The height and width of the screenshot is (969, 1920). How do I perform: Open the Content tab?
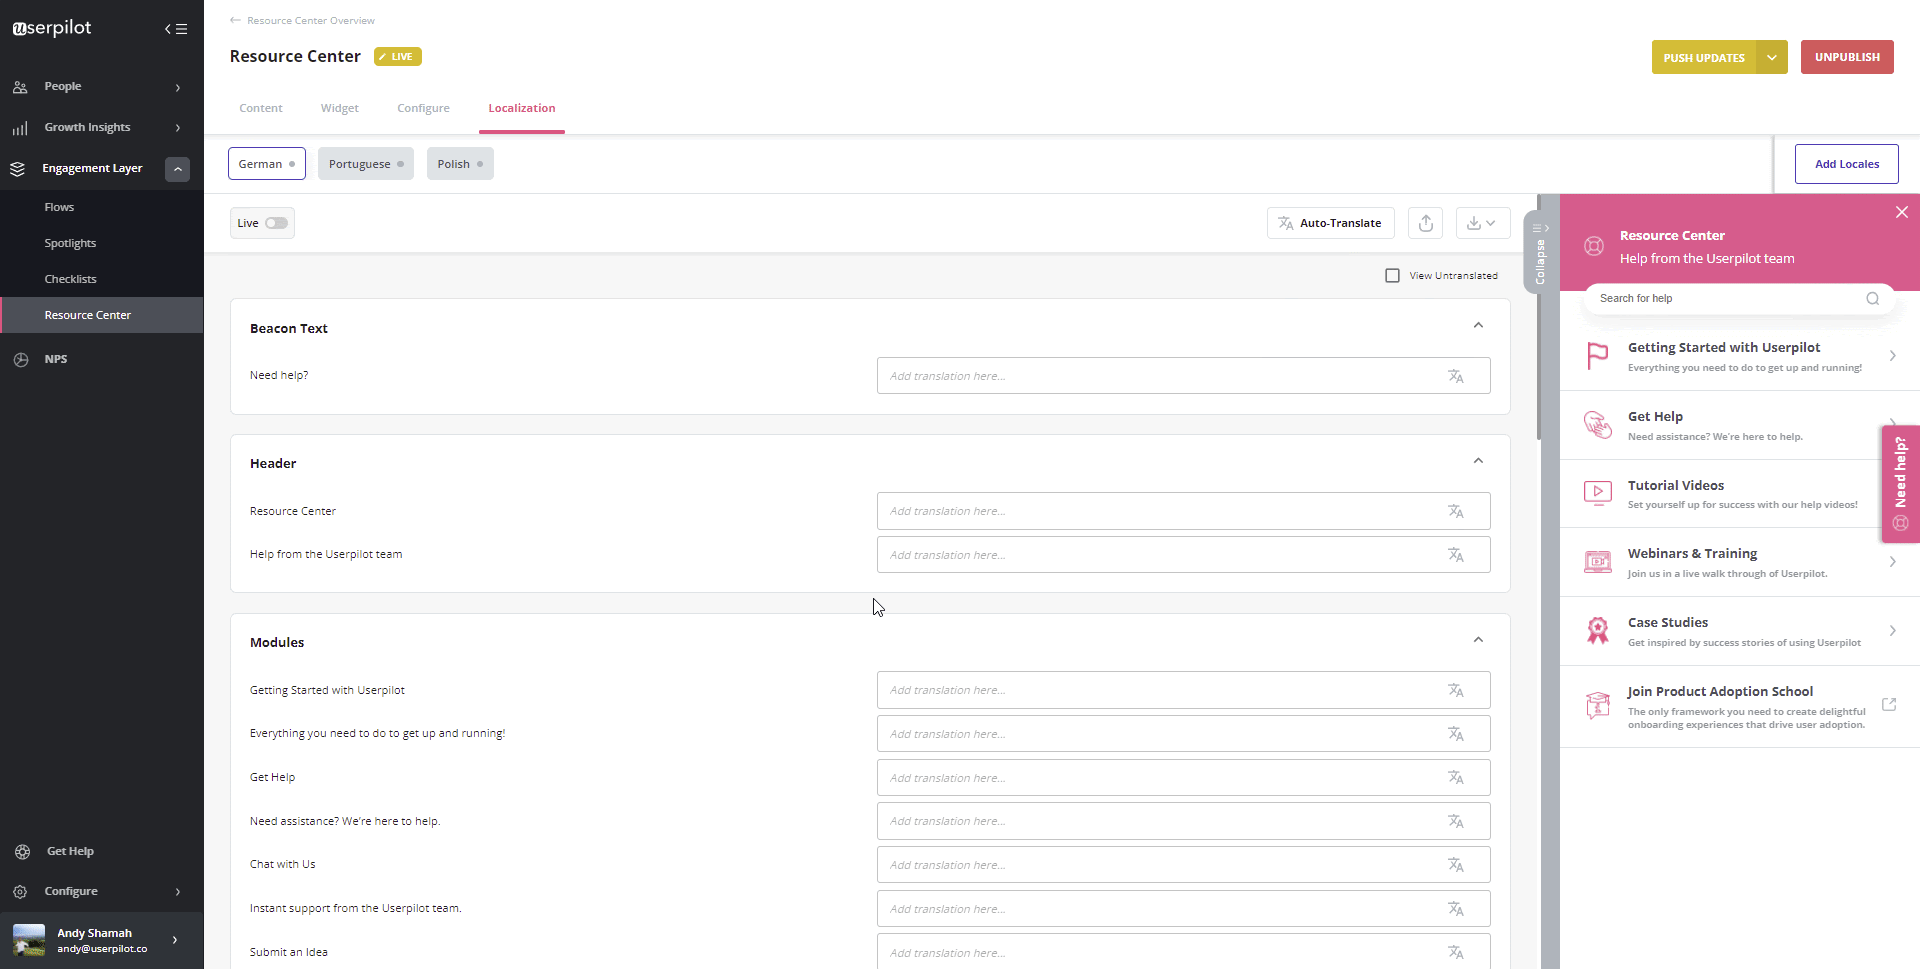point(260,108)
